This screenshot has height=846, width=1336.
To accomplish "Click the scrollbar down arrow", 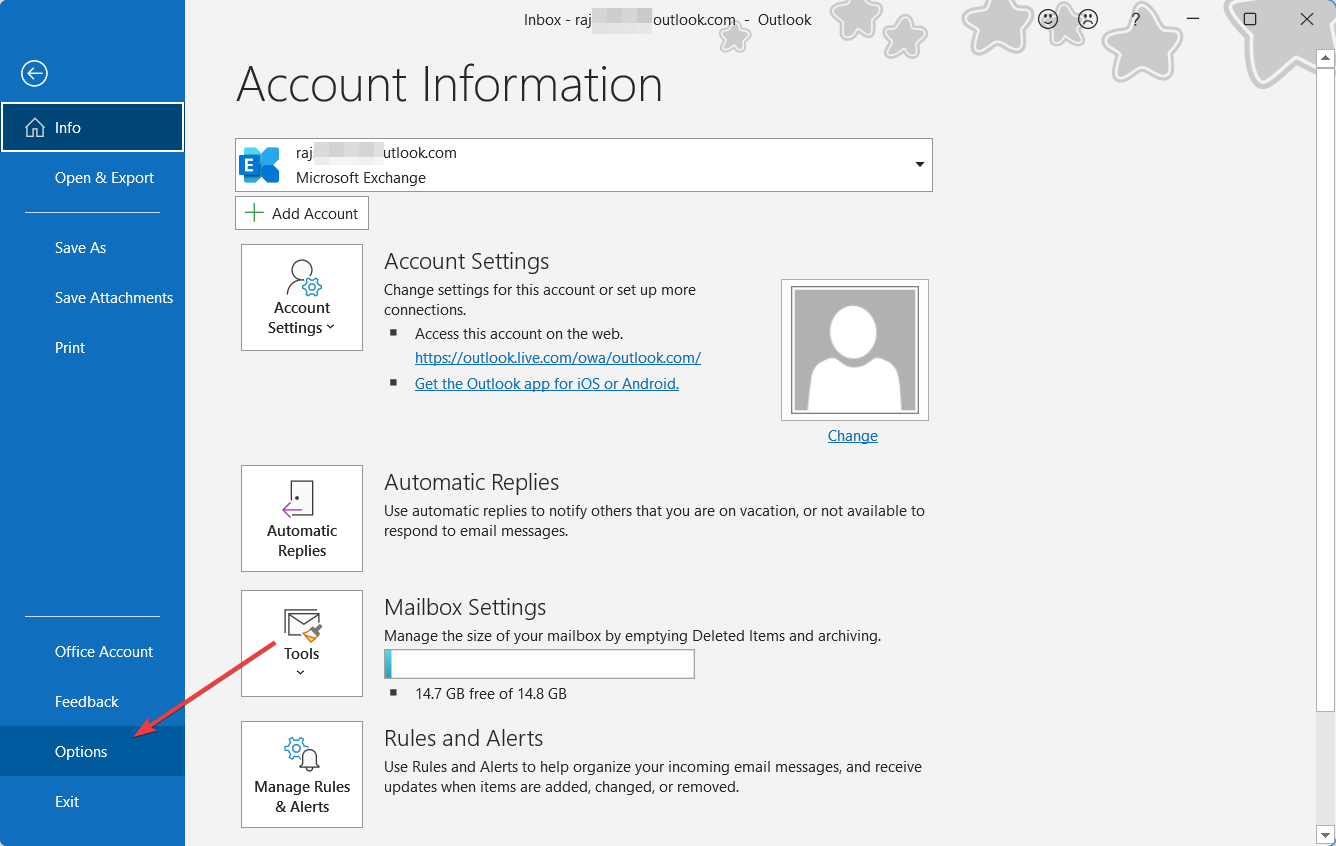I will (x=1326, y=833).
